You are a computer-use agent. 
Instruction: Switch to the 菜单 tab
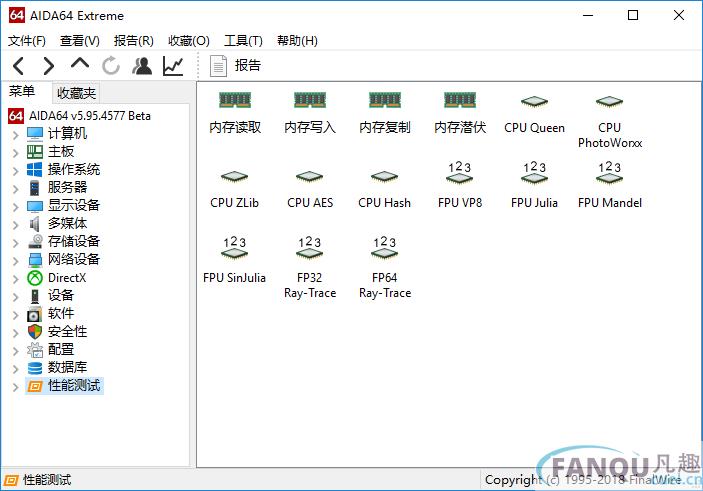pos(22,91)
